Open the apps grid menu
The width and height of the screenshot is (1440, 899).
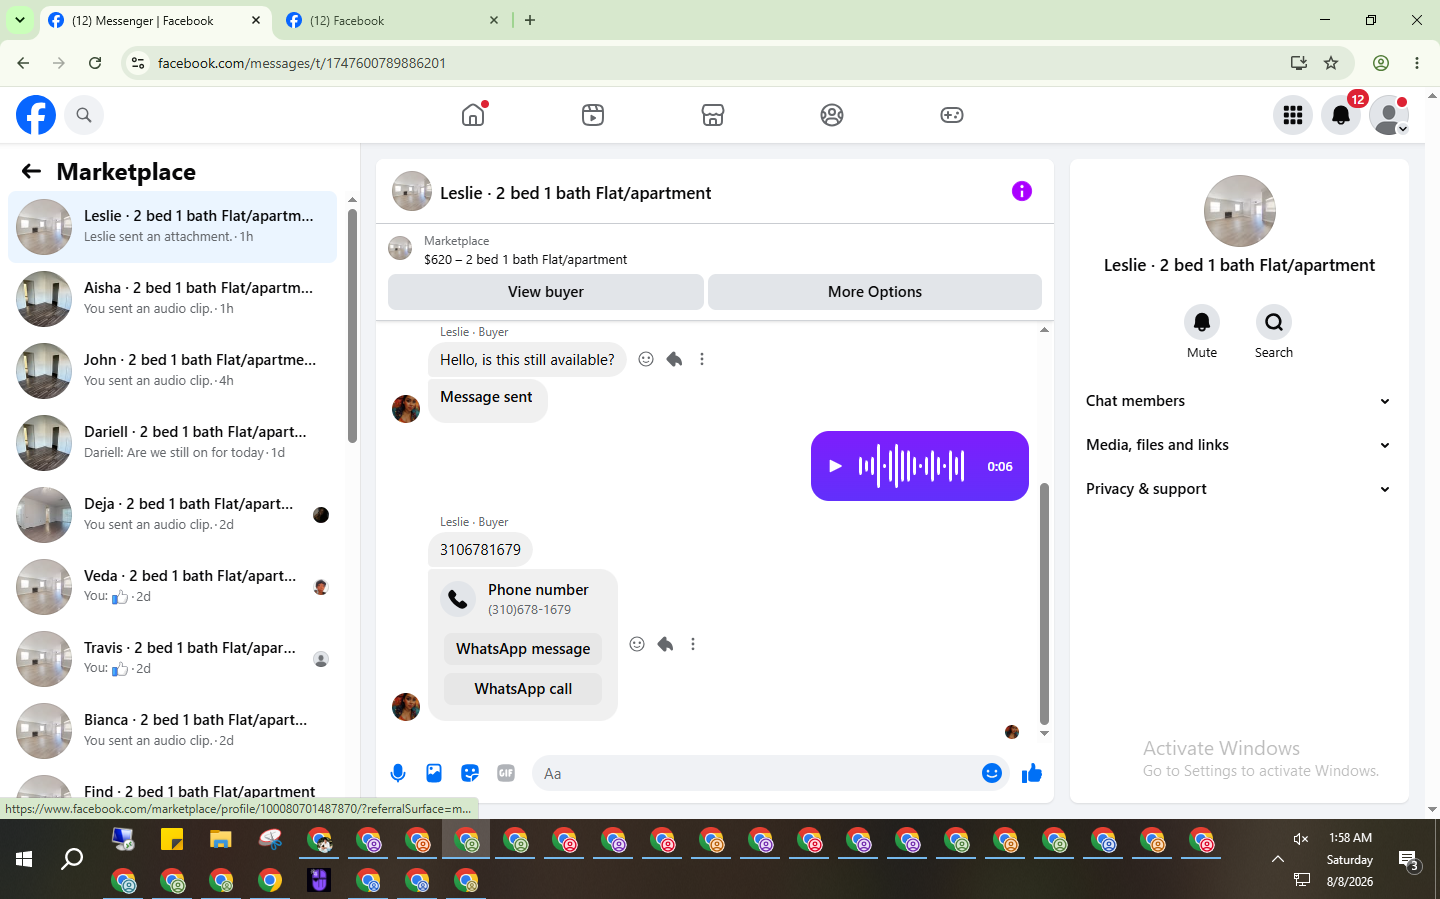(1293, 115)
